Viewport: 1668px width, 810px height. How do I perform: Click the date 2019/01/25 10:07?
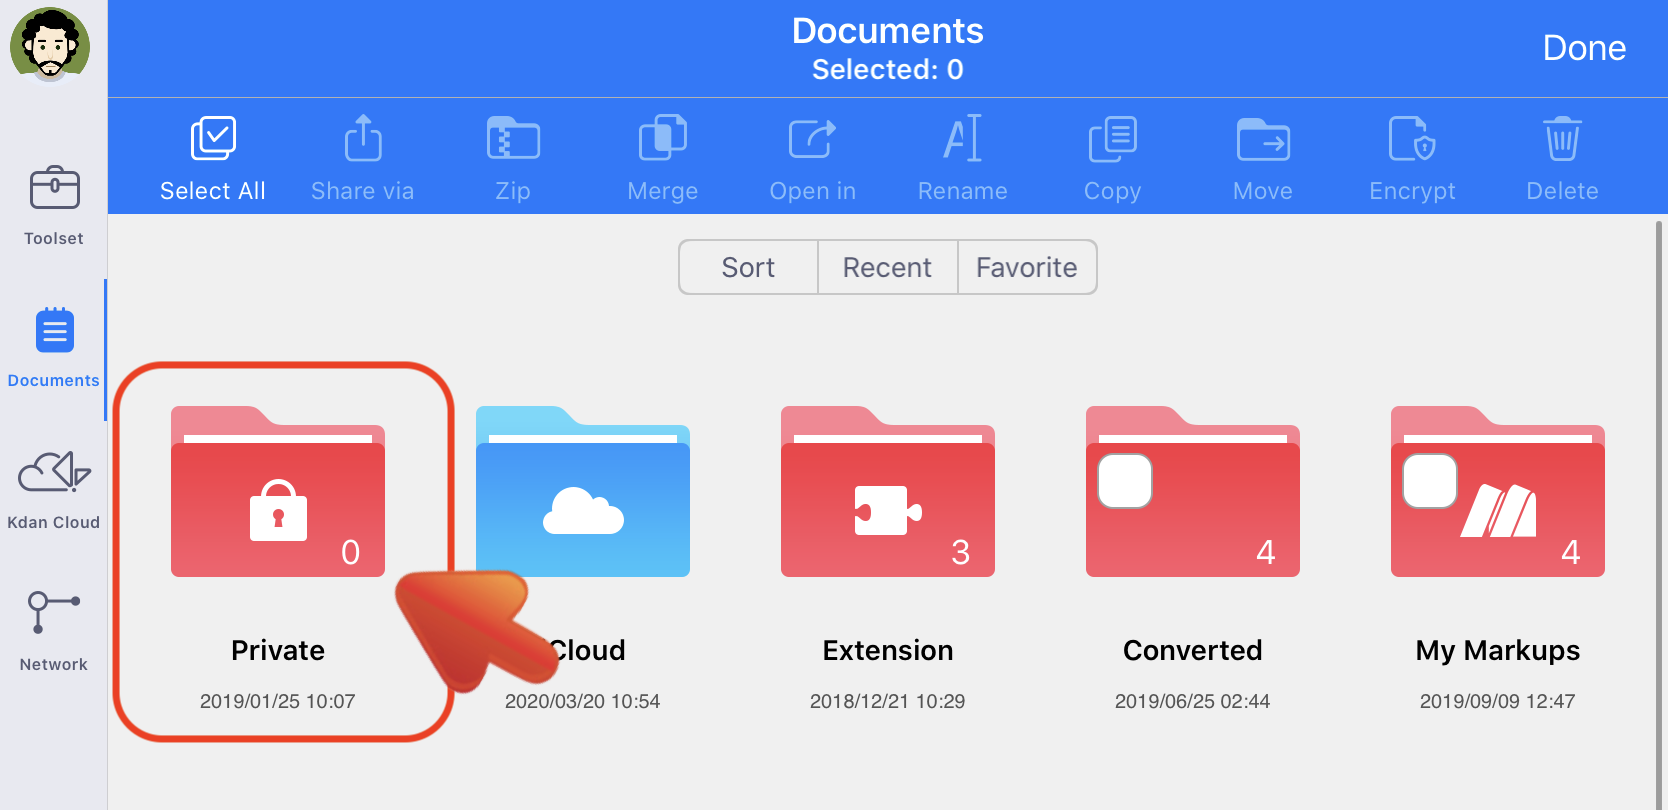coord(278,701)
